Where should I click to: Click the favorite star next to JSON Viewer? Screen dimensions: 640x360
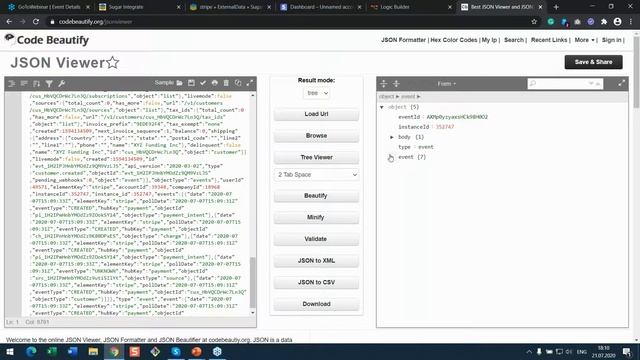113,62
